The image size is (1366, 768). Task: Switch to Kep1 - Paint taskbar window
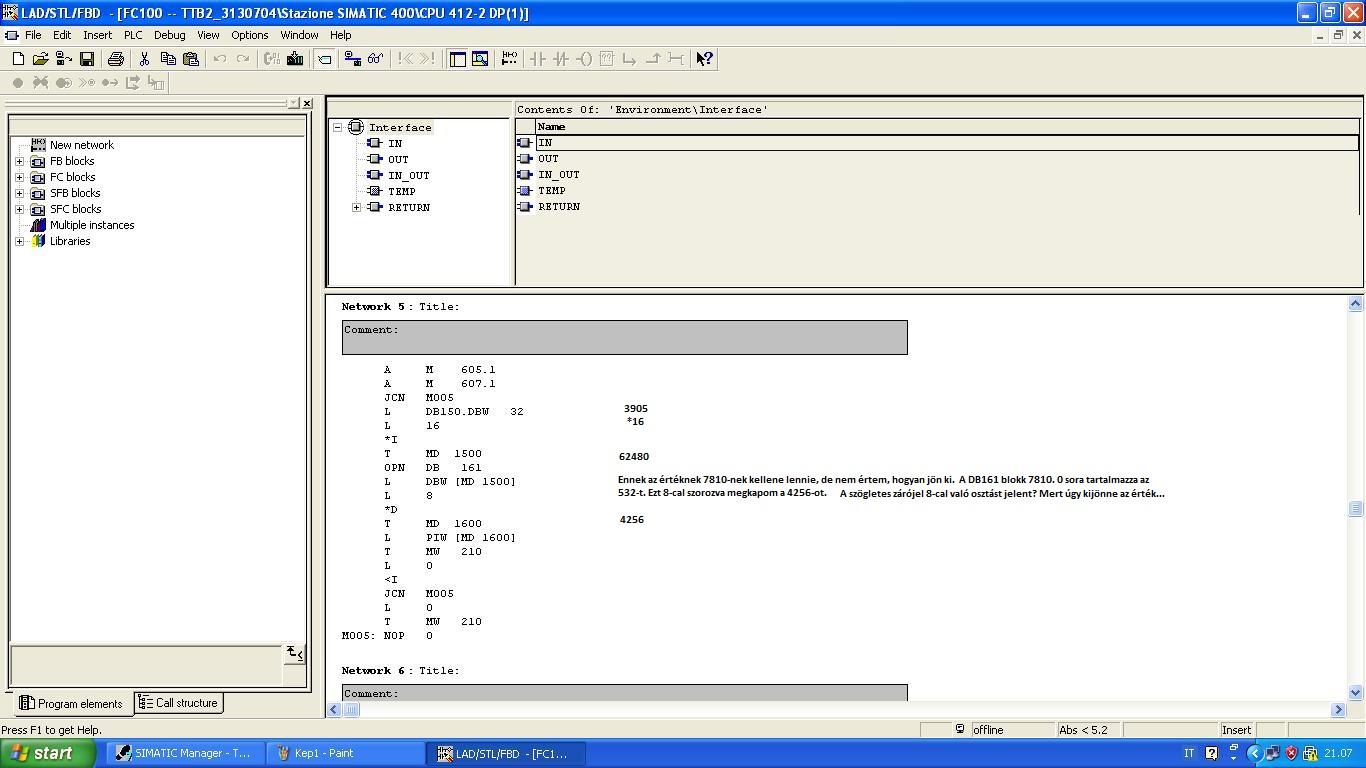pos(345,753)
